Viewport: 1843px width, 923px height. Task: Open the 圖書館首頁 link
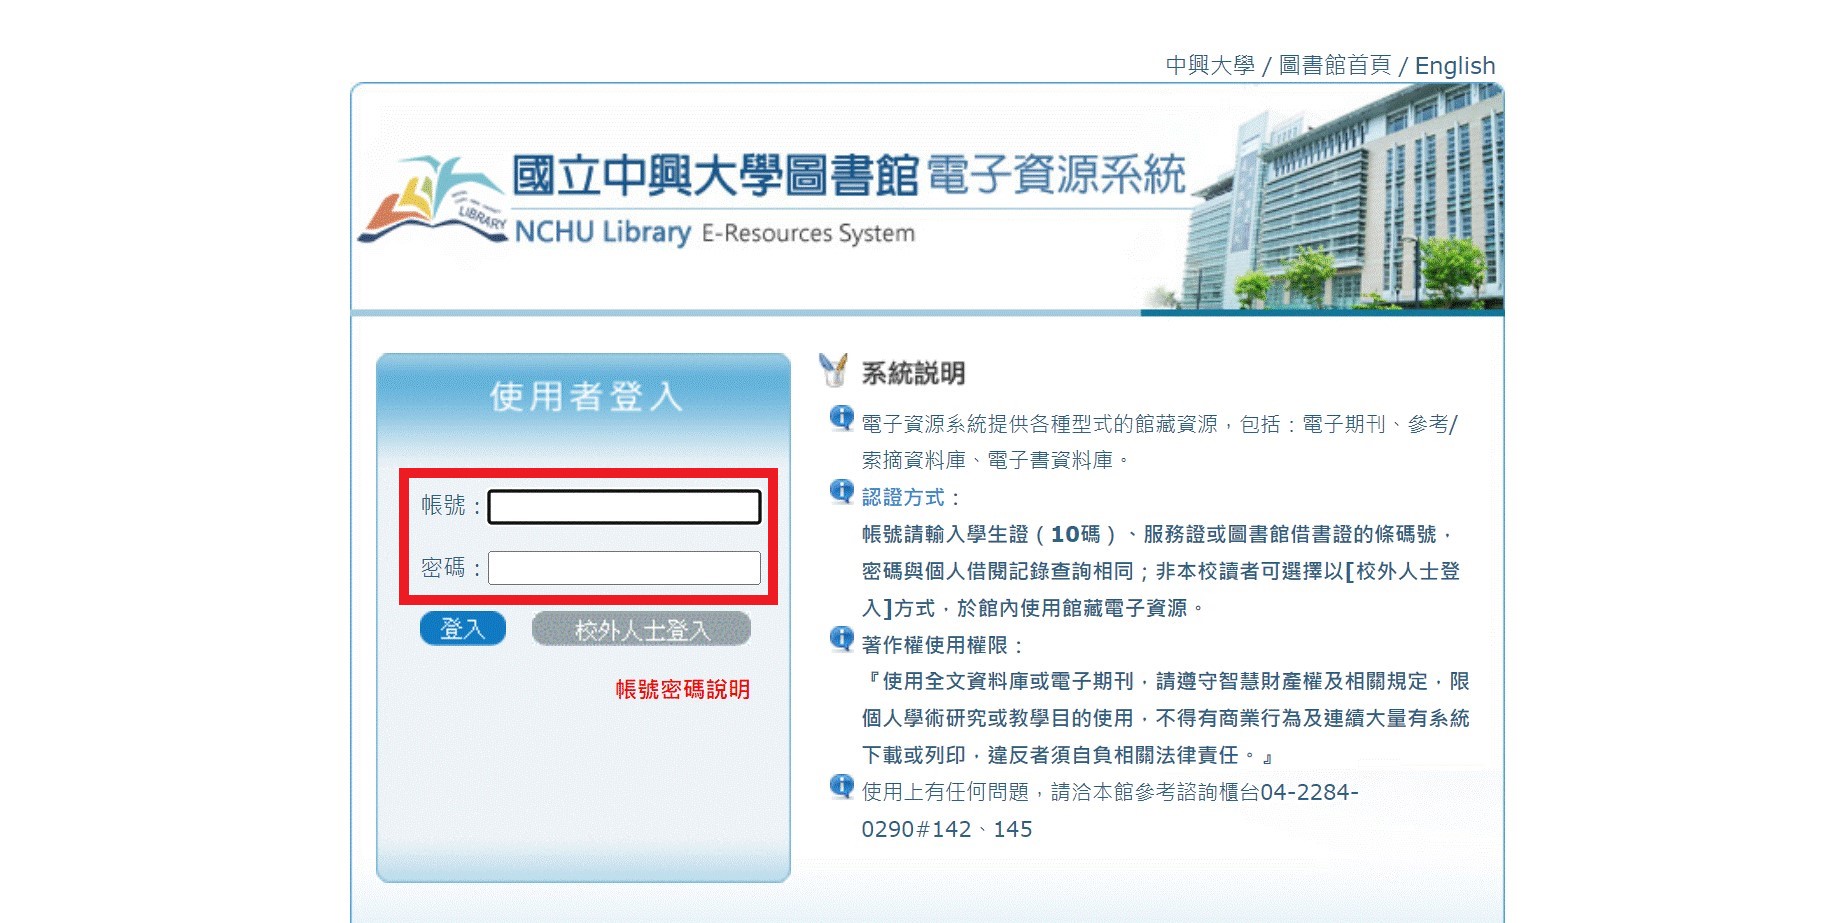pos(1335,66)
